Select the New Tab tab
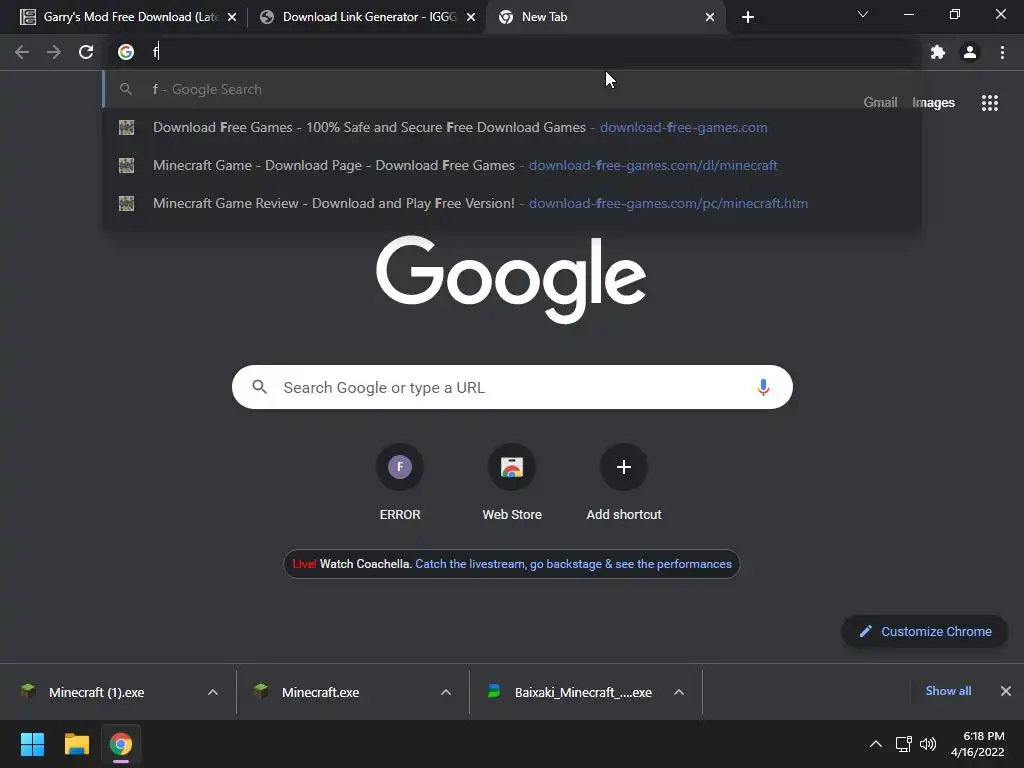Screen dimensions: 1024x768 [606, 17]
